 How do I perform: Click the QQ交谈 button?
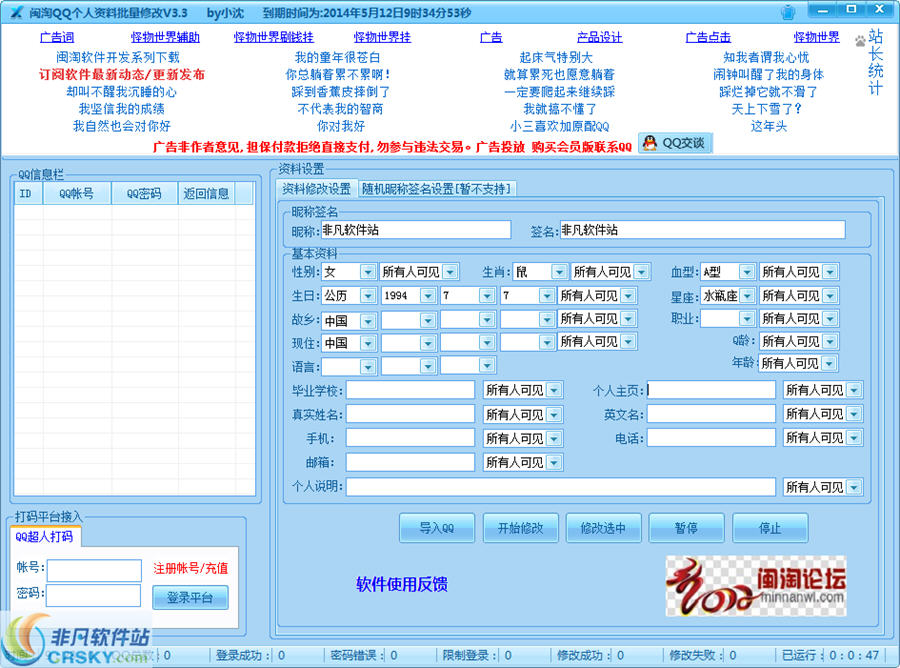pos(676,143)
